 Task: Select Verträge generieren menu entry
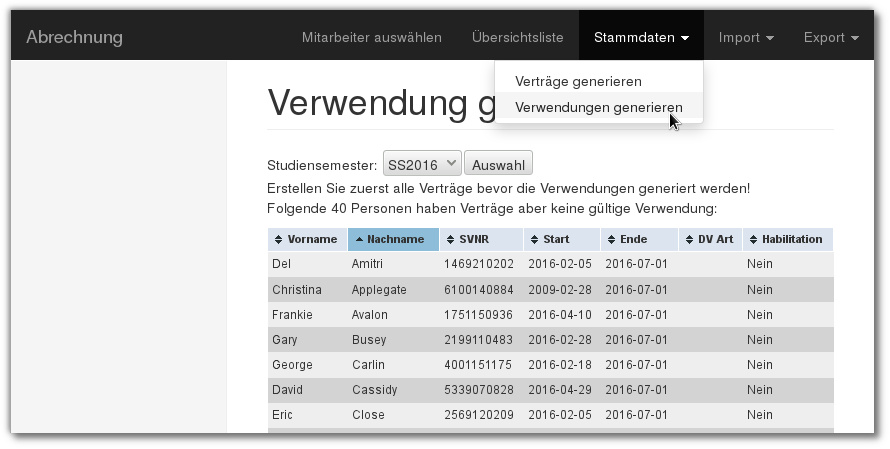pos(578,81)
